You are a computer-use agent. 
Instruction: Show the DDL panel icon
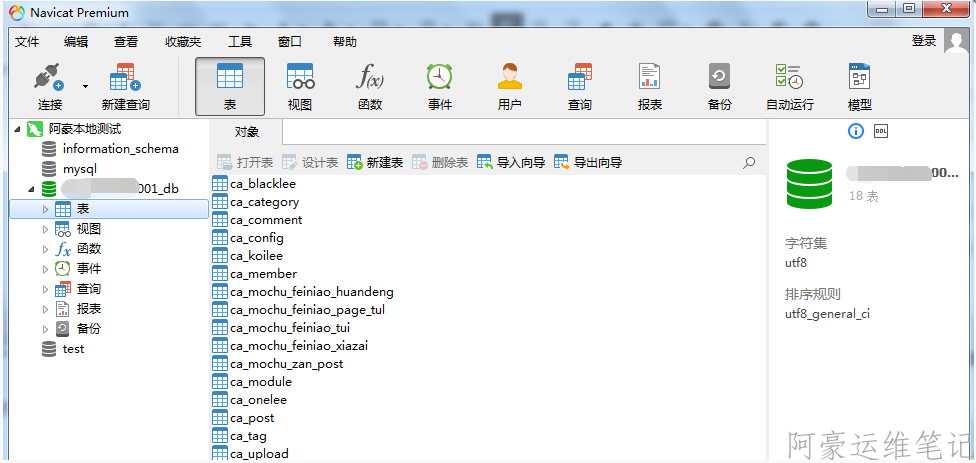coord(881,131)
